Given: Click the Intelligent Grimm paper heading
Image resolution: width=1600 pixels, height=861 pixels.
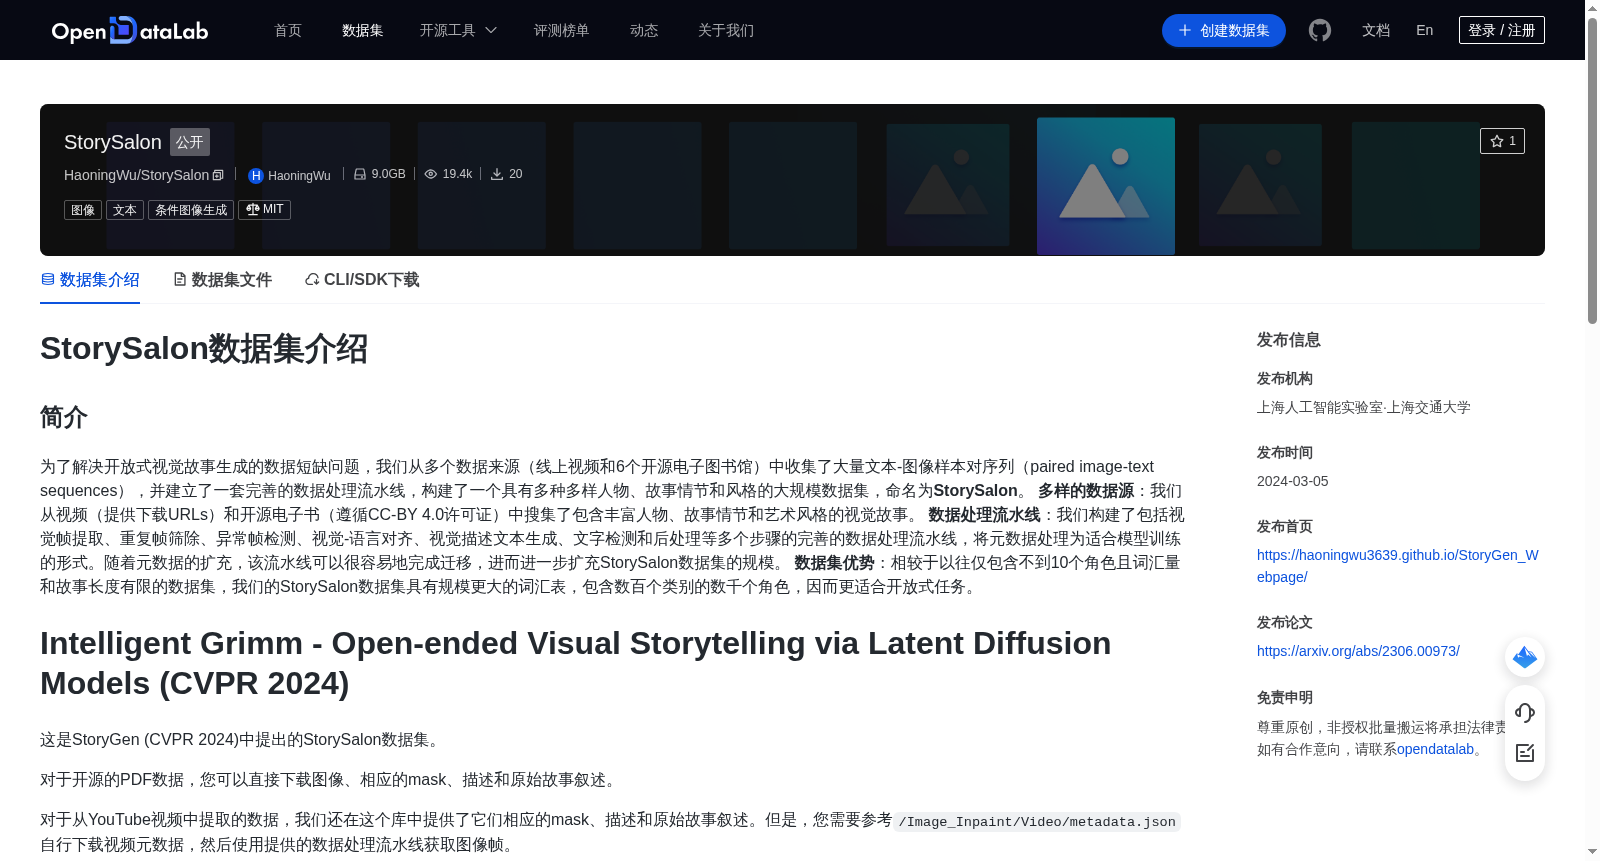Looking at the screenshot, I should 575,663.
